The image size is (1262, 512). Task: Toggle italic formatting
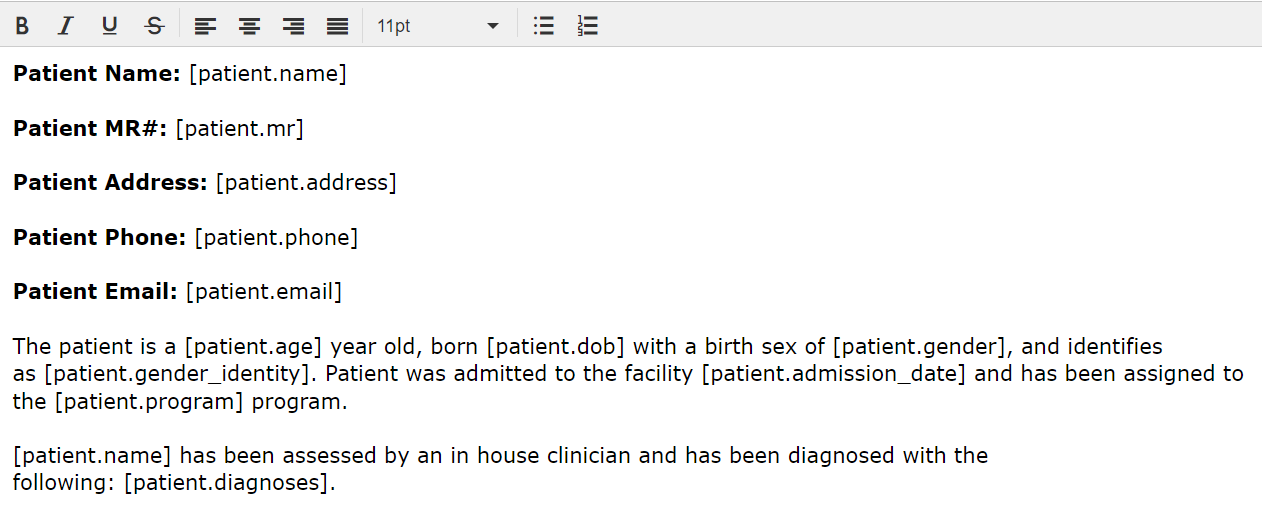[x=66, y=26]
